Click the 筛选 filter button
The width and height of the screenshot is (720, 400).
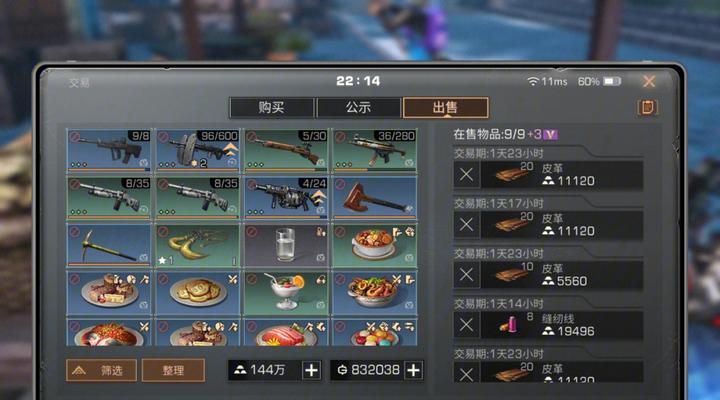point(101,370)
